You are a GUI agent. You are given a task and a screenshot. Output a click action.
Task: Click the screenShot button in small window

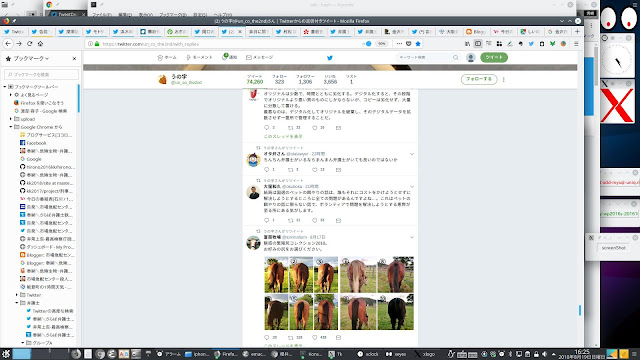[613, 248]
